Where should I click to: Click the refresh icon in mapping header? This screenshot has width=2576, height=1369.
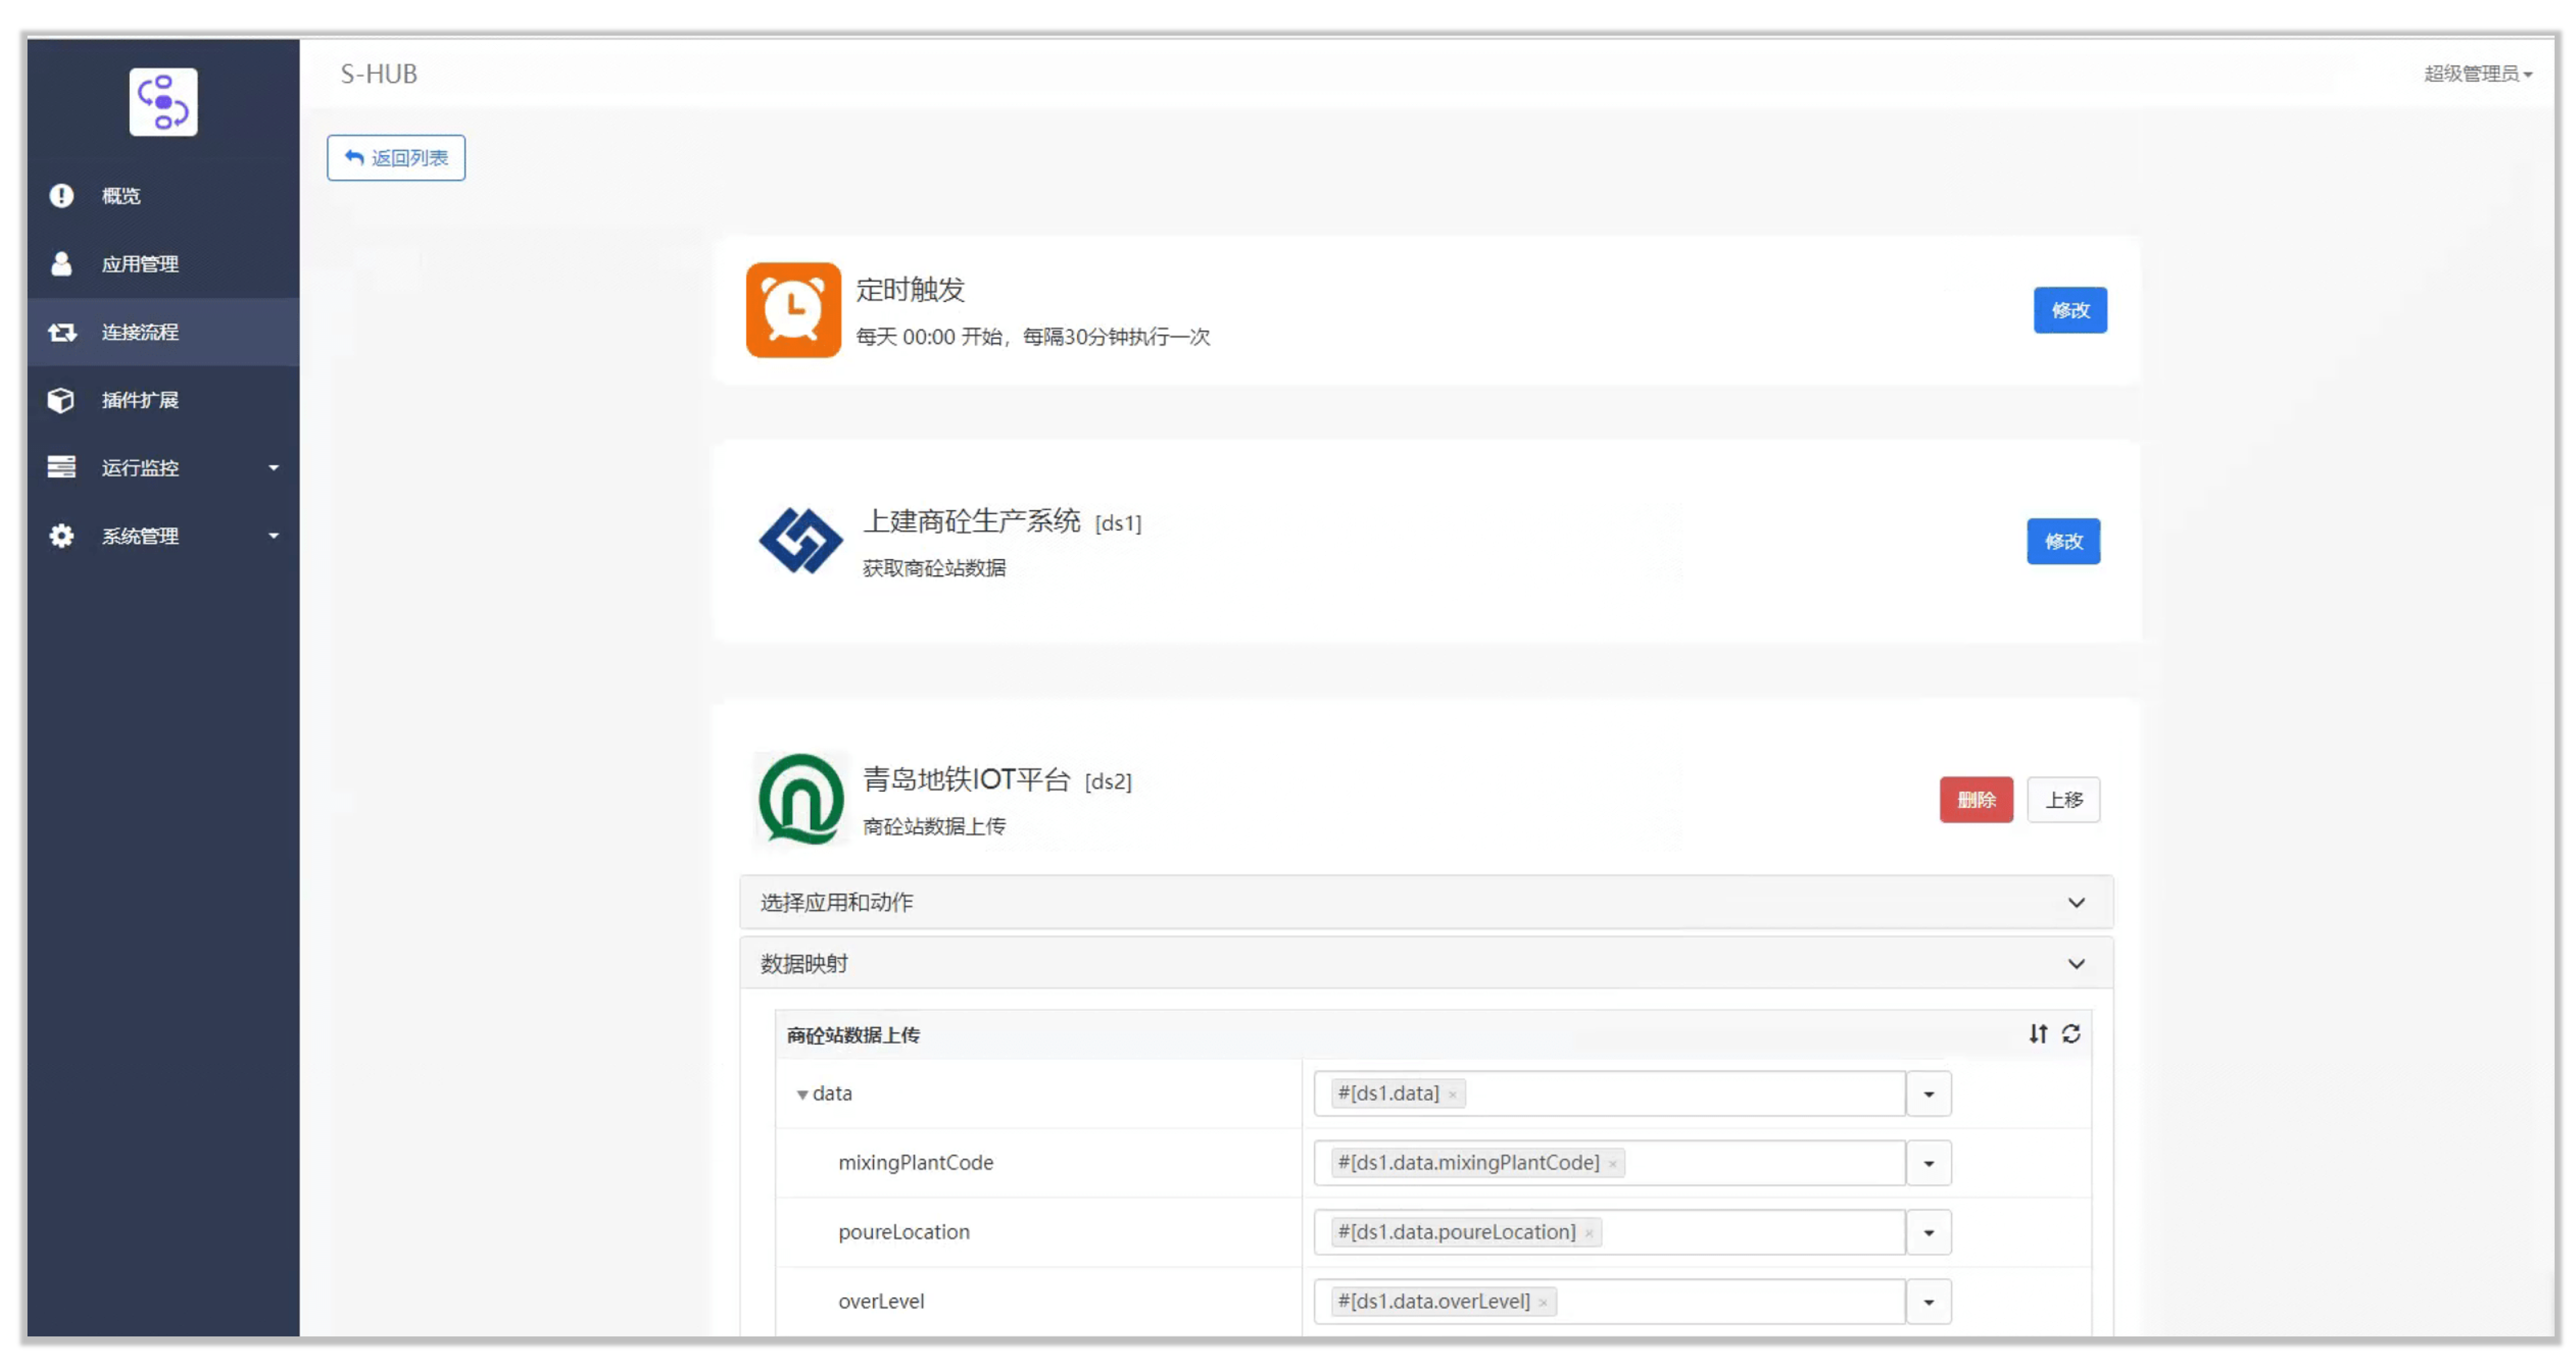tap(2071, 1034)
